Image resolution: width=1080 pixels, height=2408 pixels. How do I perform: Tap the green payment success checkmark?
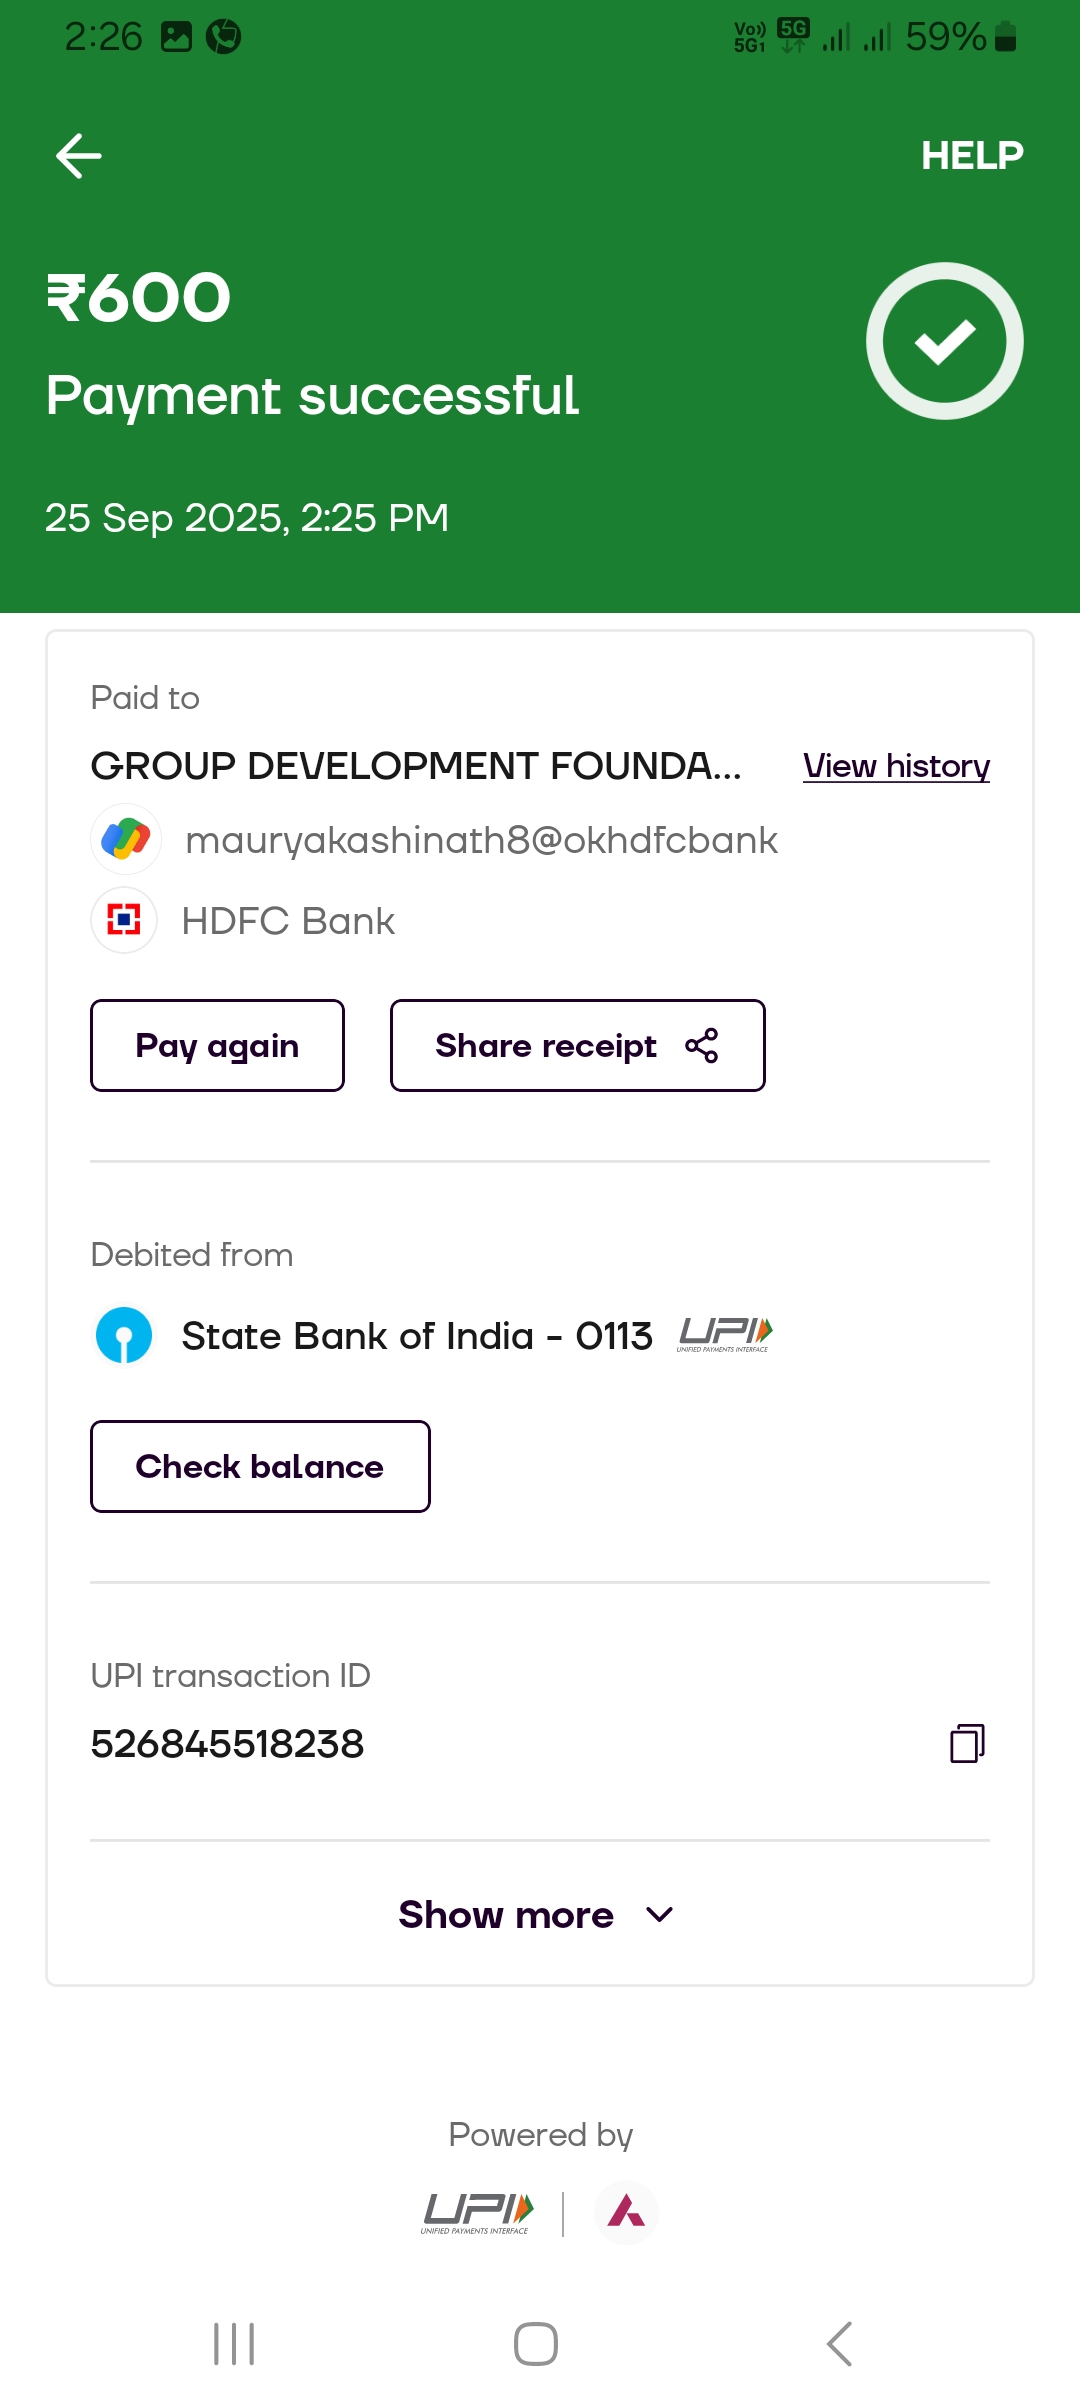[944, 341]
